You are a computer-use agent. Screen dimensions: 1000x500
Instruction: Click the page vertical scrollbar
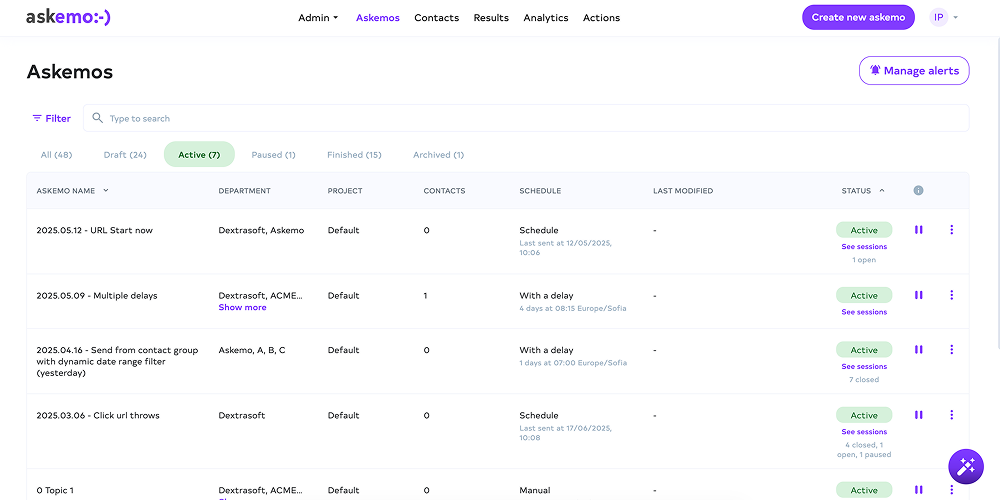tap(997, 191)
